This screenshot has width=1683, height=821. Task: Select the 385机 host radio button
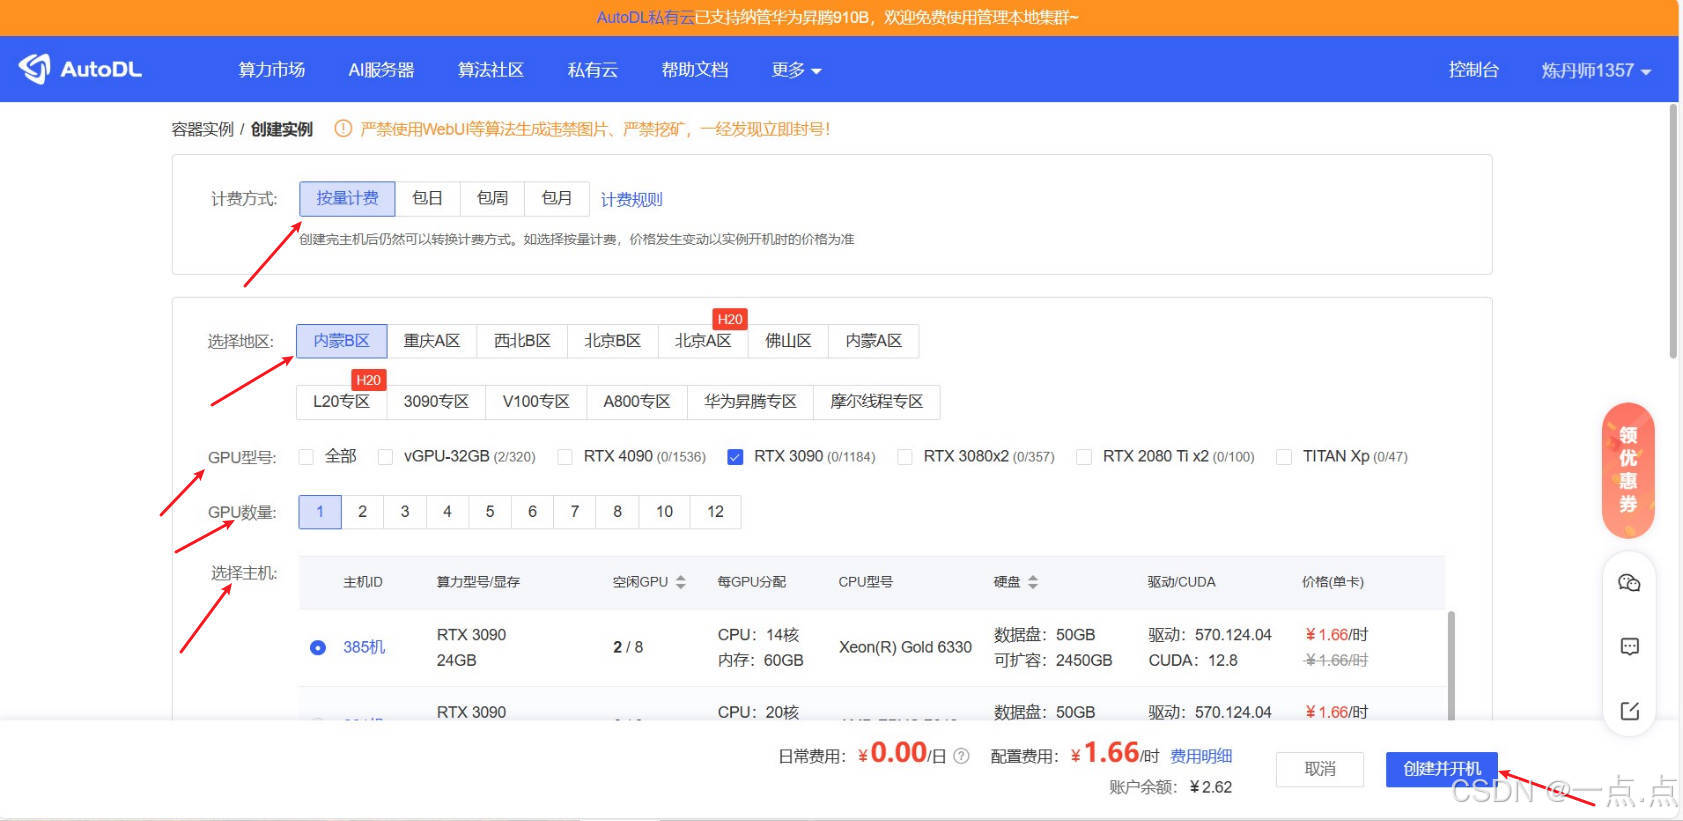318,648
